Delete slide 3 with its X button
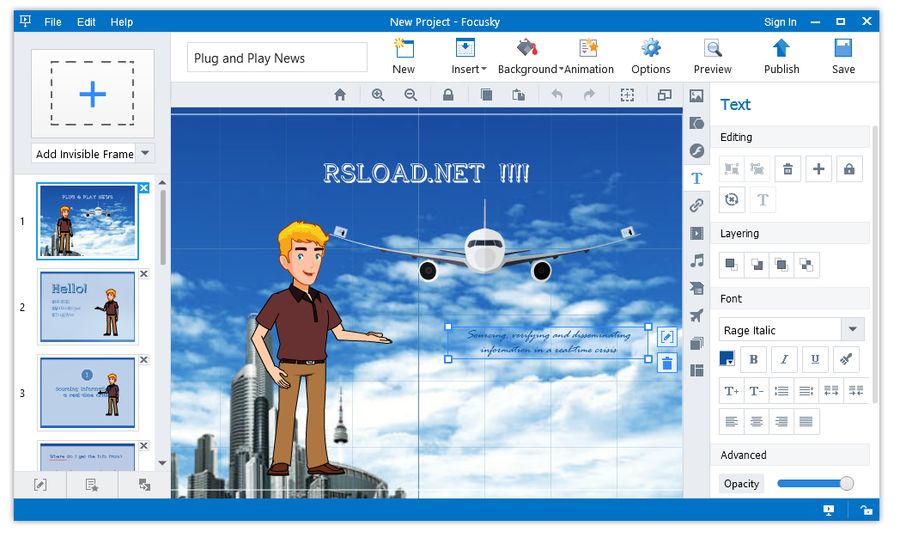The height and width of the screenshot is (538, 900). (144, 359)
